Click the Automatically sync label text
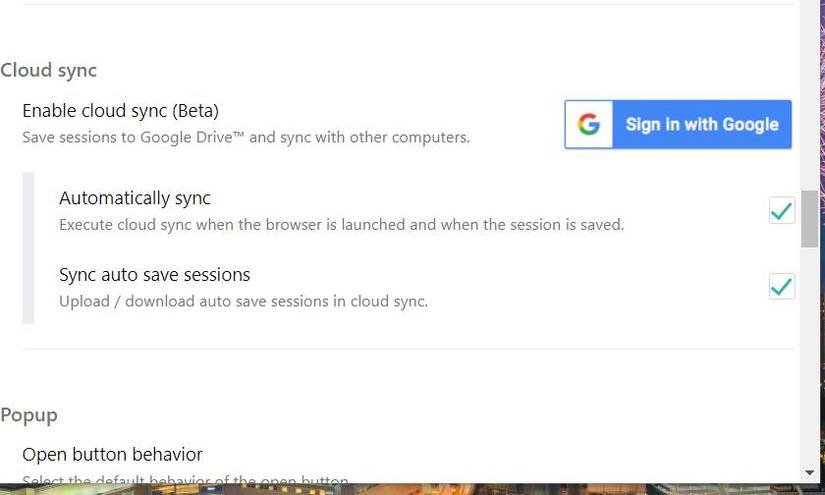825x495 pixels. pyautogui.click(x=135, y=198)
